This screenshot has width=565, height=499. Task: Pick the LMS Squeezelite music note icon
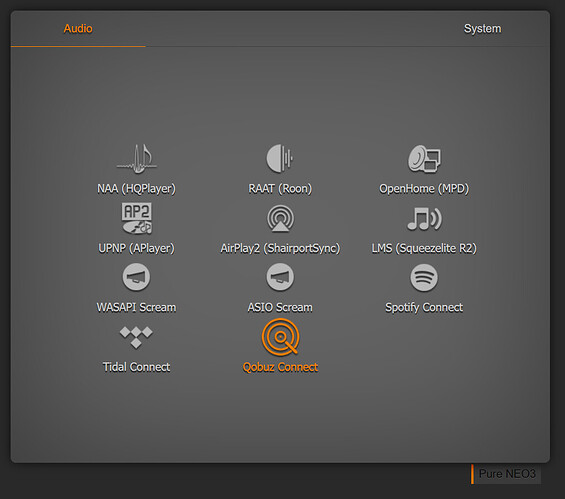(x=424, y=219)
